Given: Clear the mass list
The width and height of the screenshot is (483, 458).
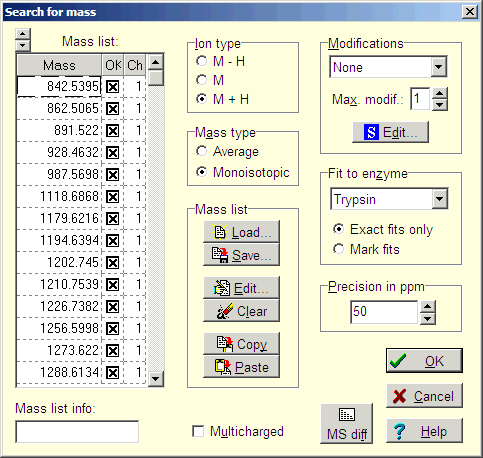Looking at the screenshot, I should point(241,311).
